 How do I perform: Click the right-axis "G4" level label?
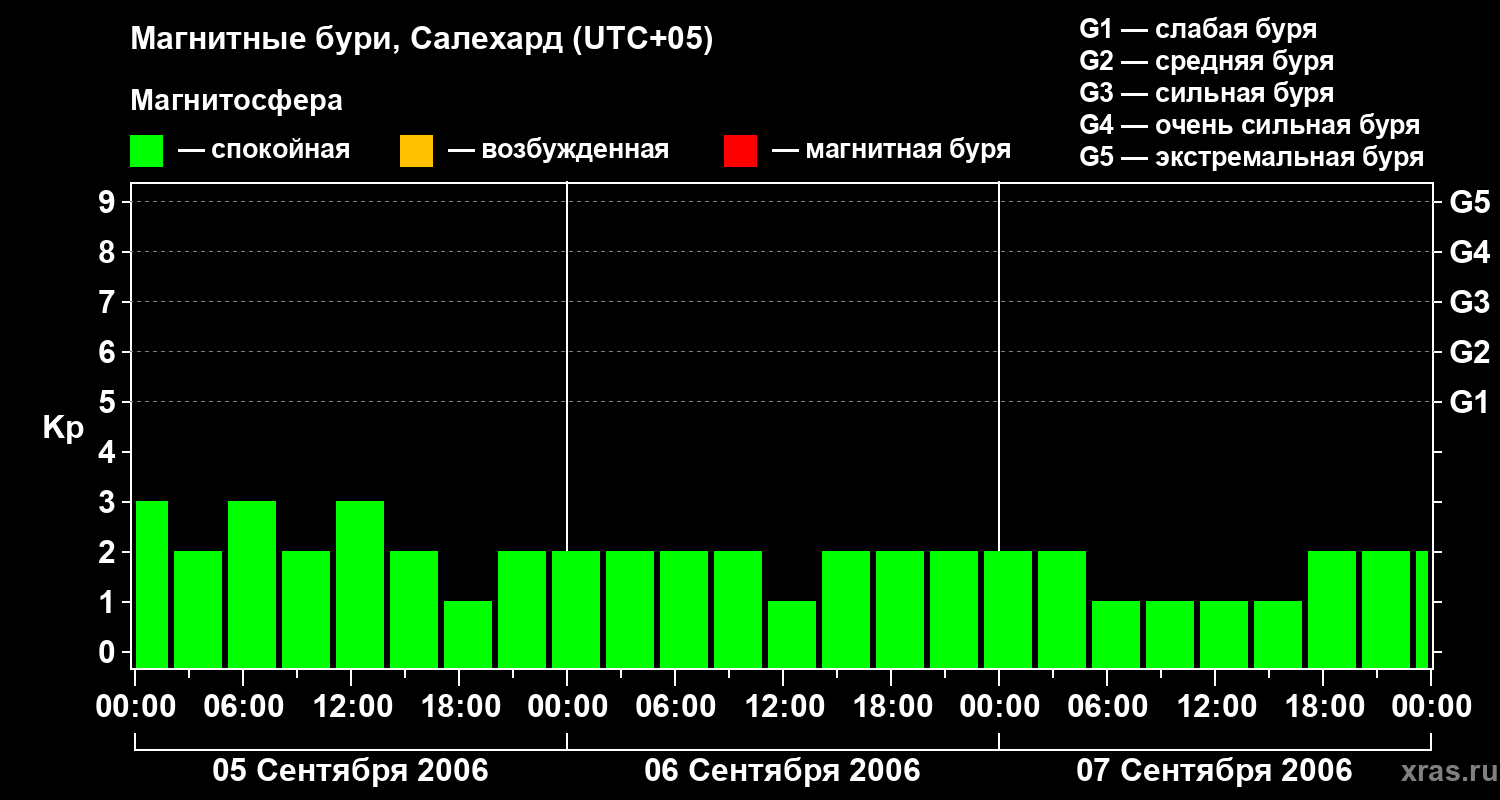coord(1469,252)
